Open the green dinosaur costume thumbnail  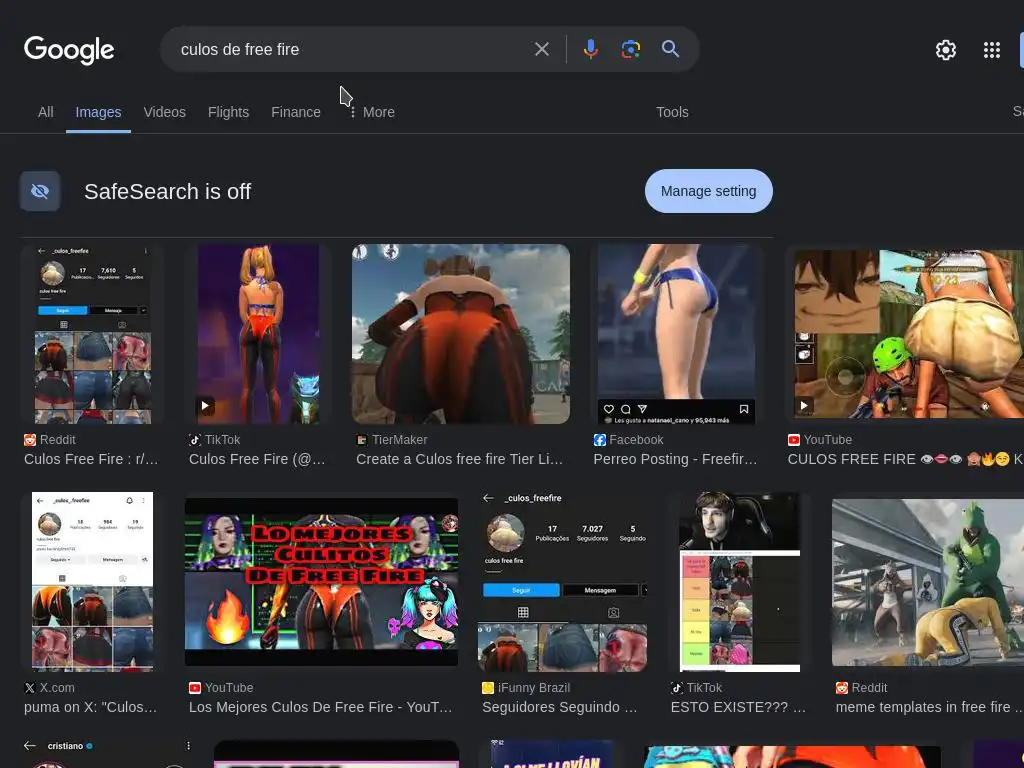(x=927, y=583)
